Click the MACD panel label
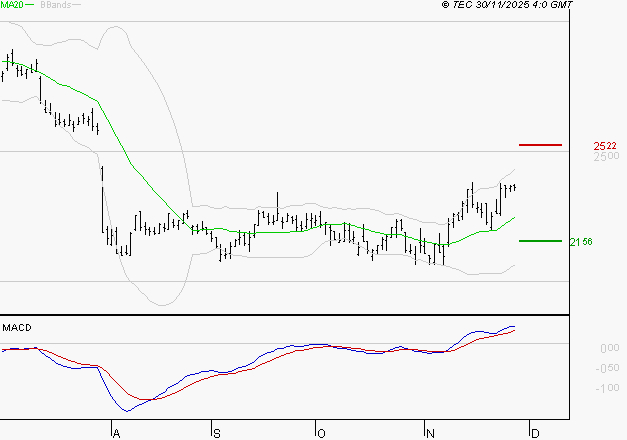 [17, 328]
